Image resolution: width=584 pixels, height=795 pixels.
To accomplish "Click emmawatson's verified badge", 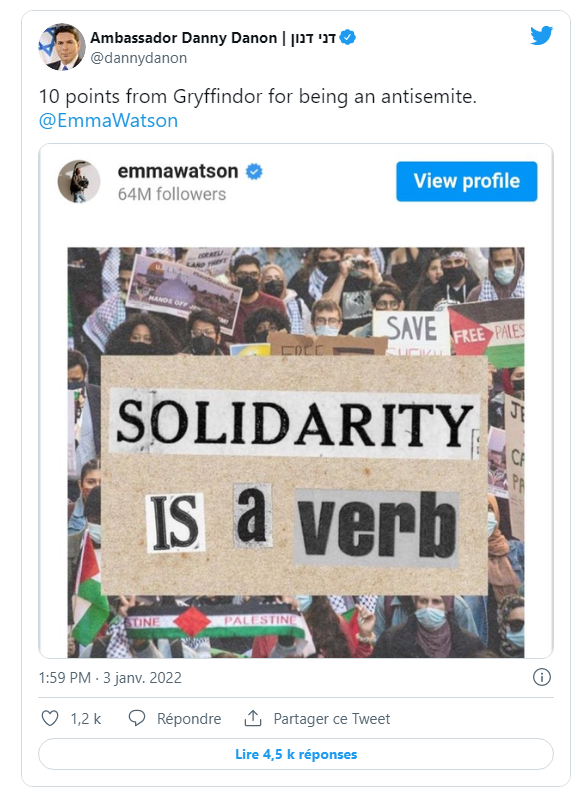I will click(254, 172).
